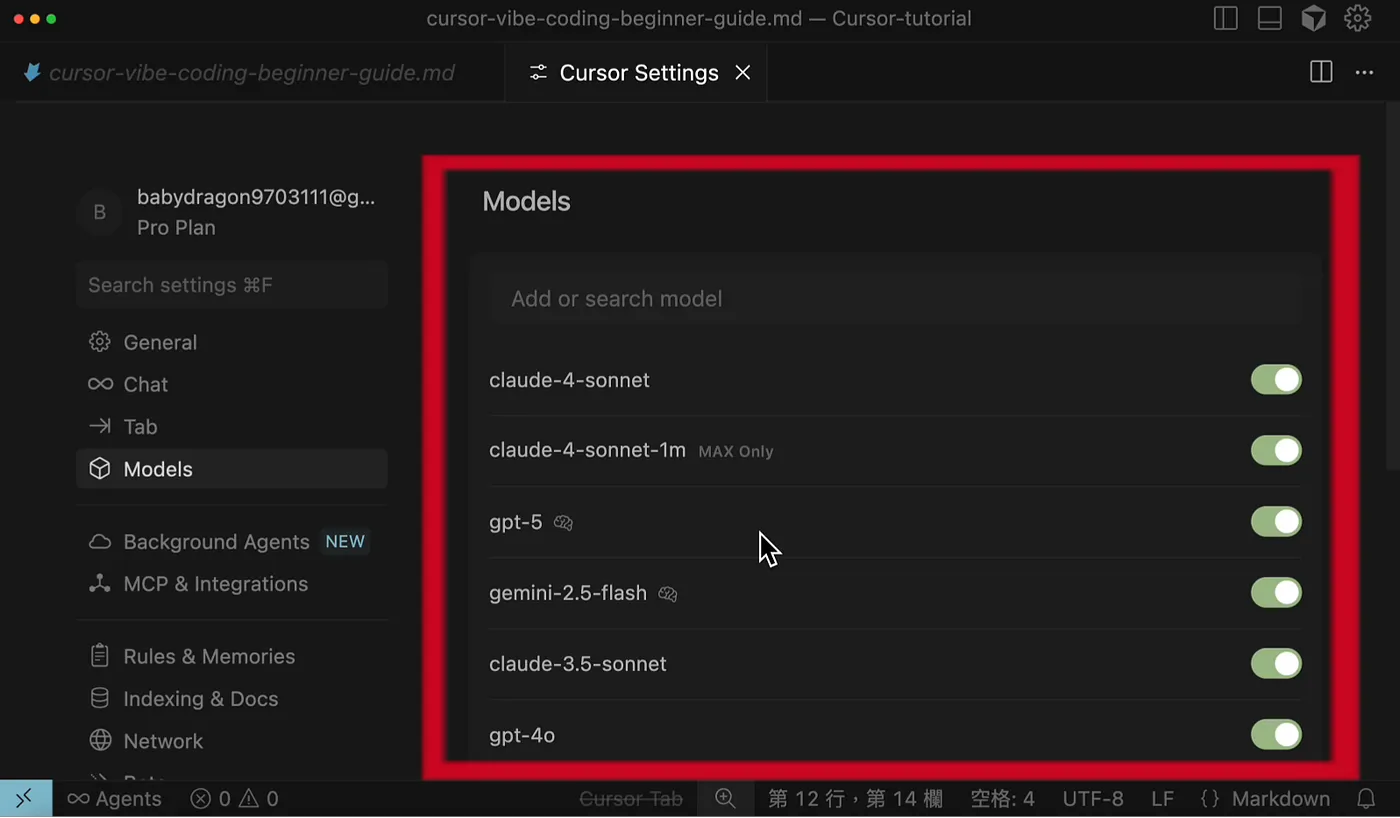Image resolution: width=1400 pixels, height=818 pixels.
Task: Click the Cursor Tab status bar item
Action: click(x=631, y=799)
